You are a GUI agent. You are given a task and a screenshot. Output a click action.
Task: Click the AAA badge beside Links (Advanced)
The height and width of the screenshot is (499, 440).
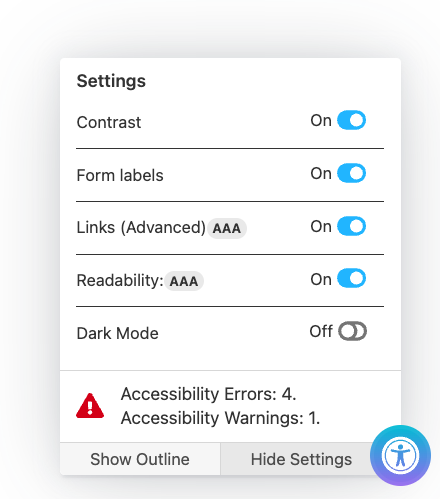coord(227,228)
